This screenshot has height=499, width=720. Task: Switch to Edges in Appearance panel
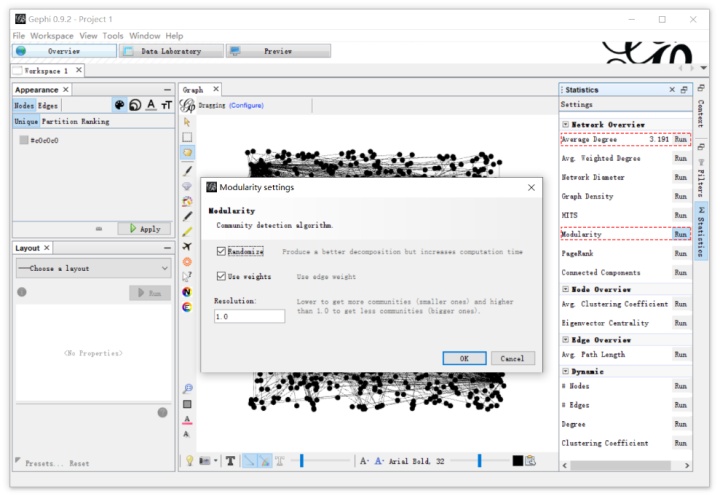[48, 106]
